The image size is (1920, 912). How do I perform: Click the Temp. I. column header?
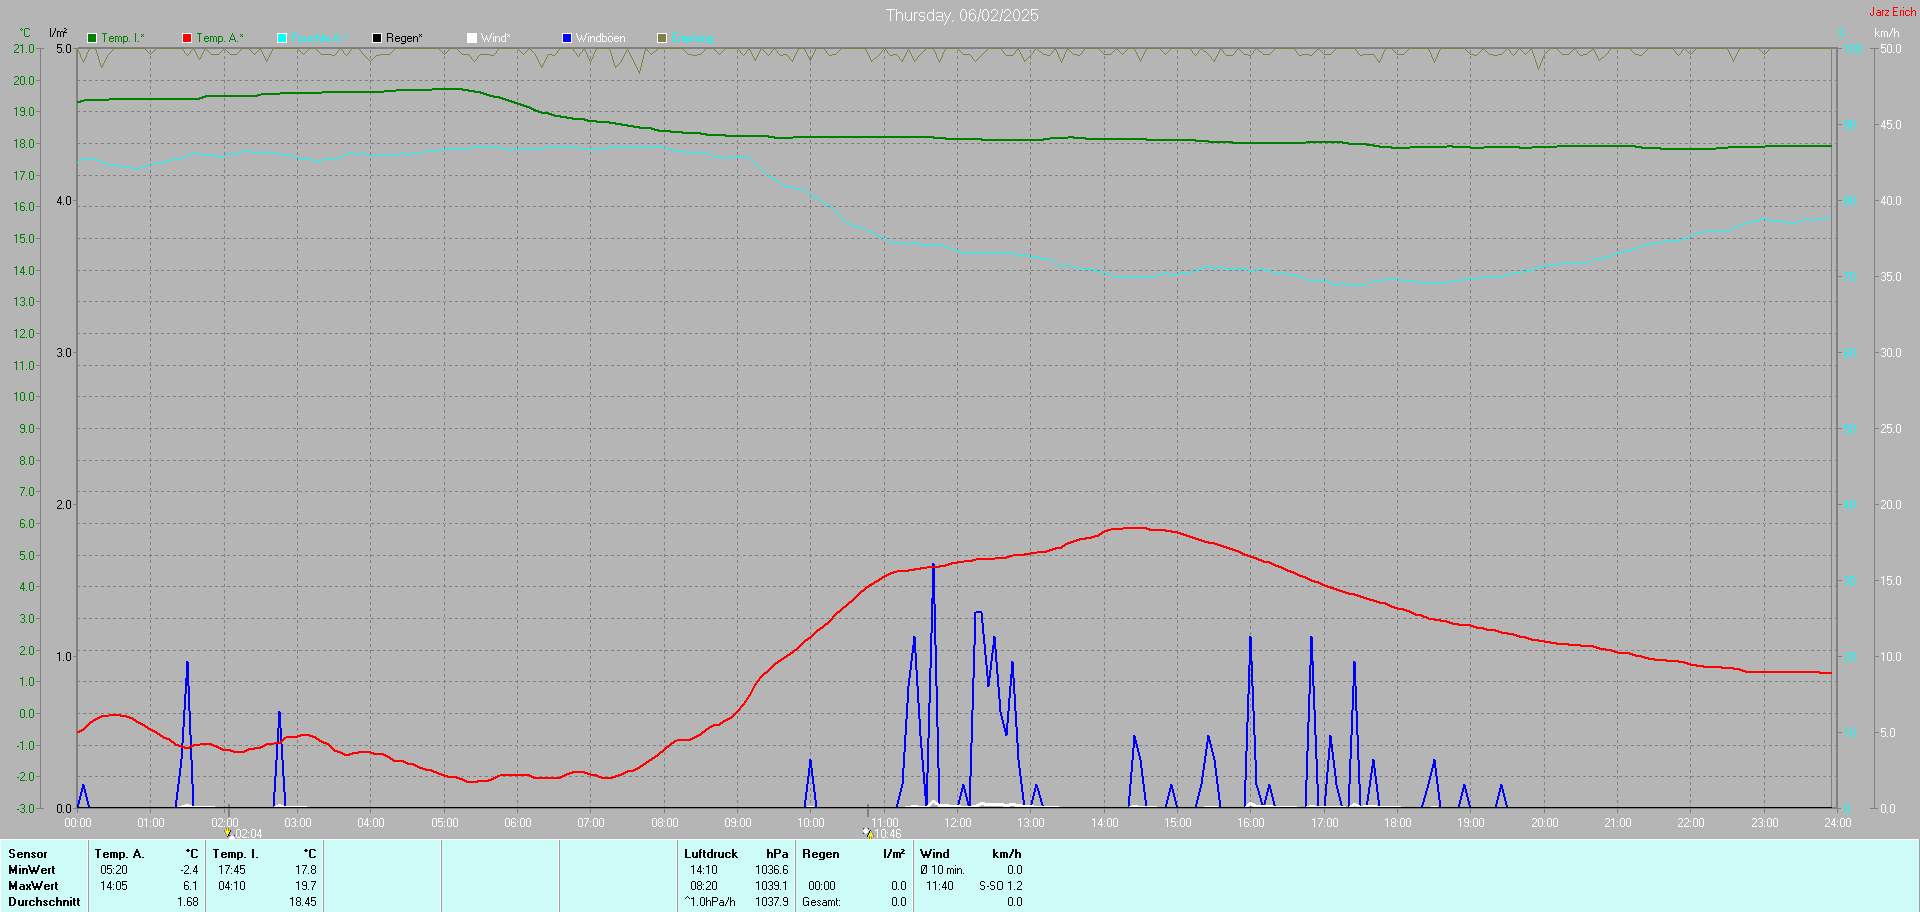pos(236,854)
